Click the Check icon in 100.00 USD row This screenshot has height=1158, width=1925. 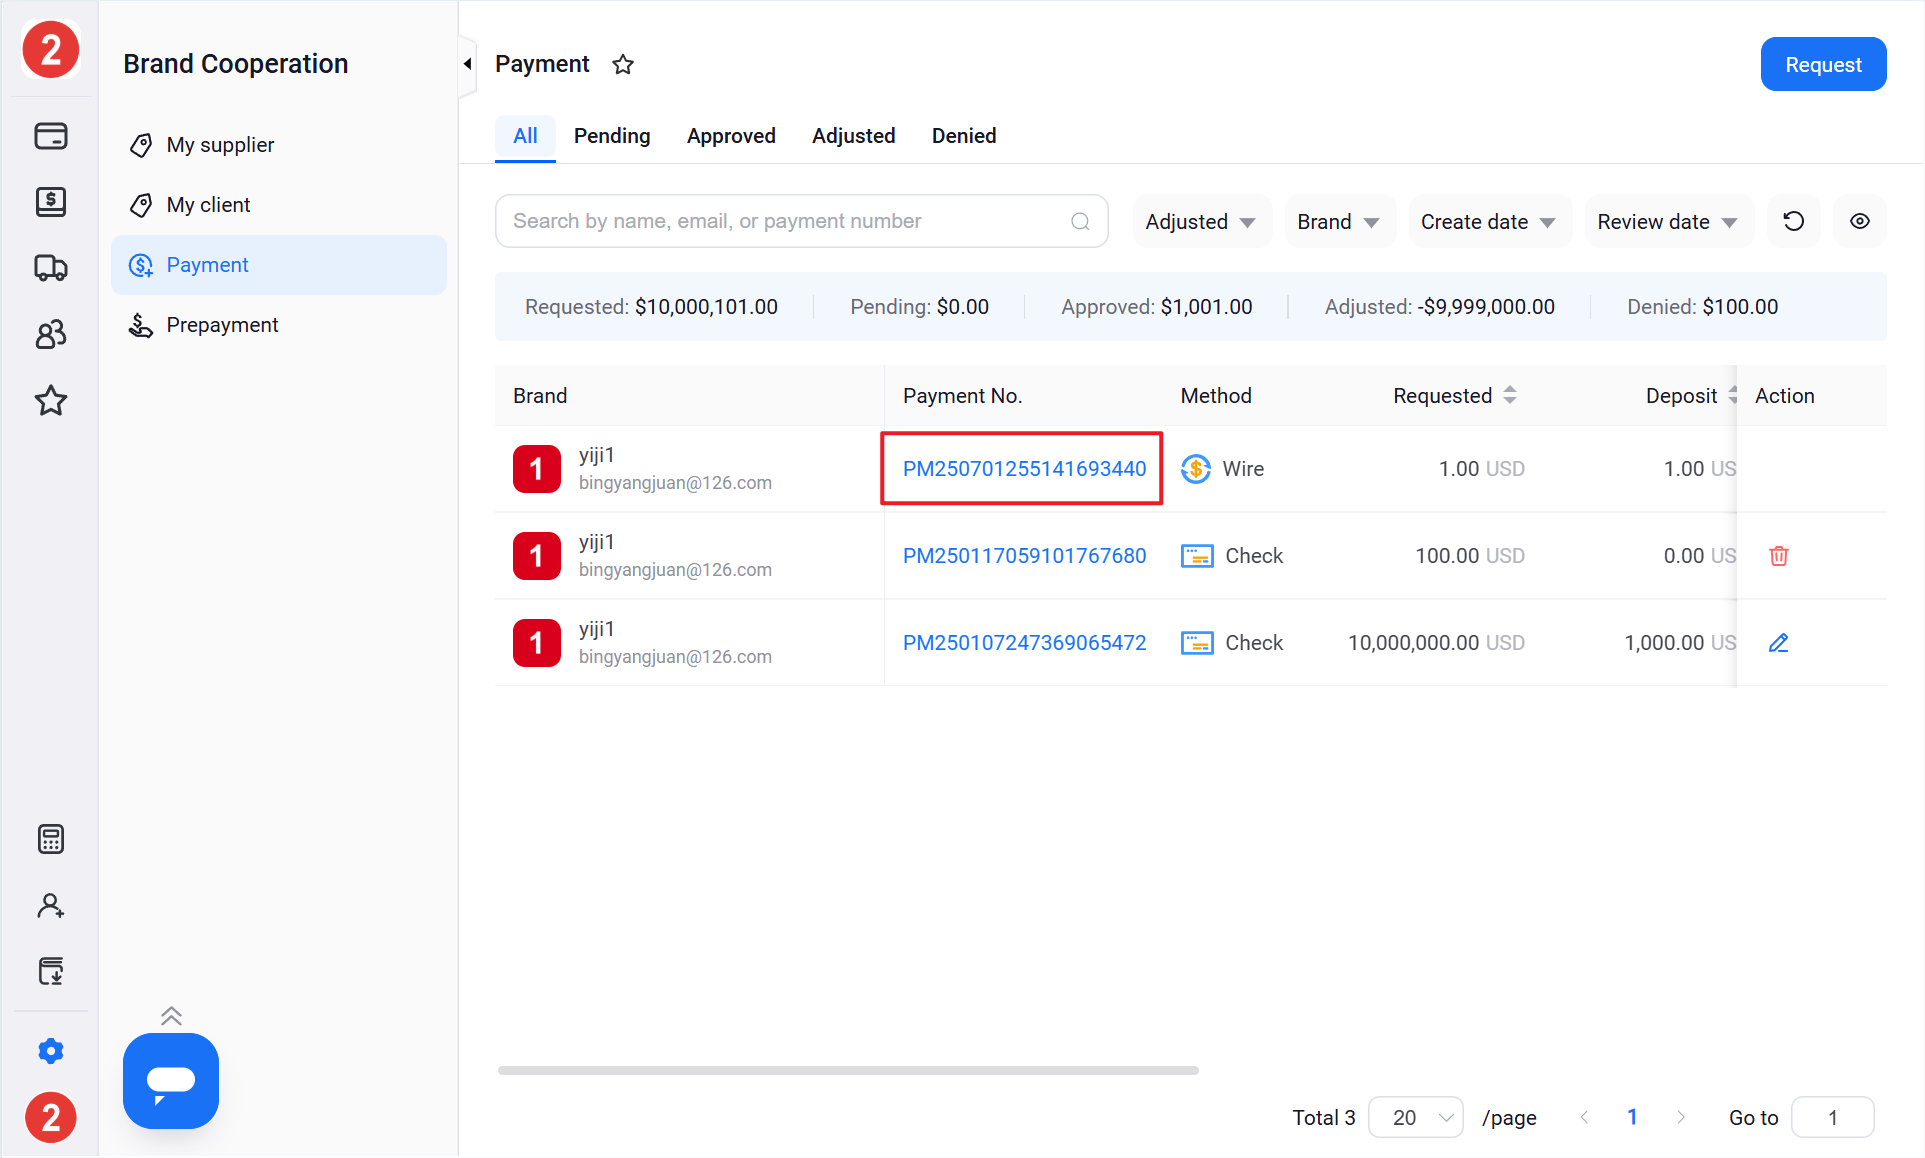pos(1197,556)
